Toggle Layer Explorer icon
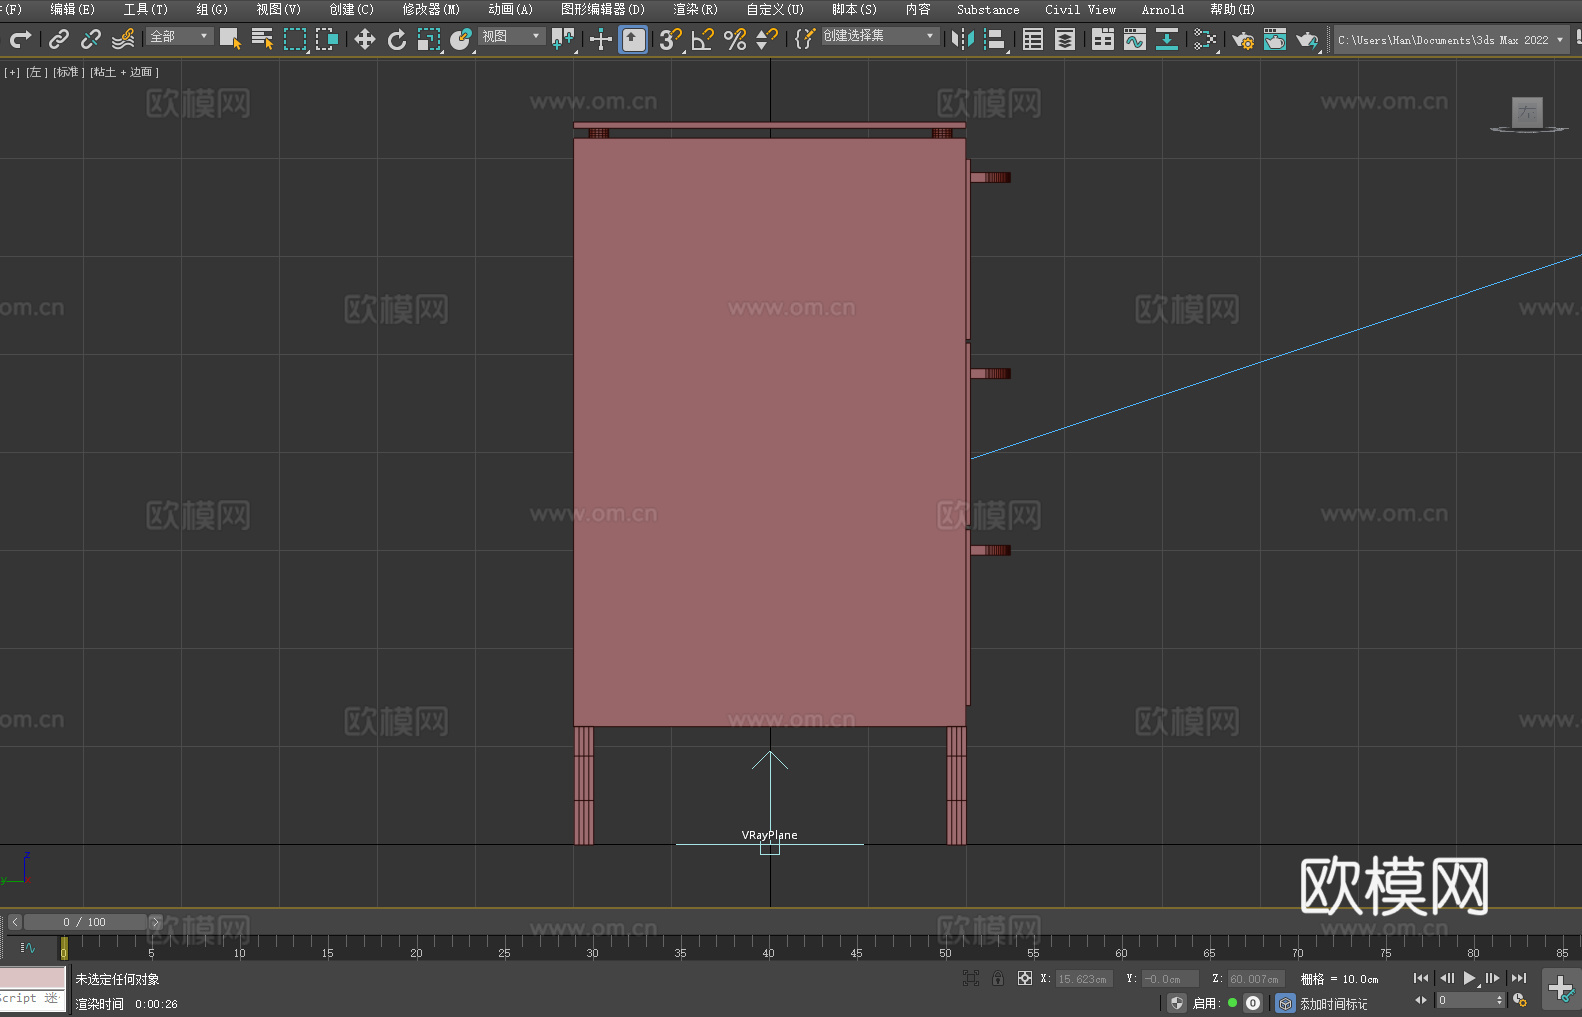1582x1017 pixels. 1065,39
